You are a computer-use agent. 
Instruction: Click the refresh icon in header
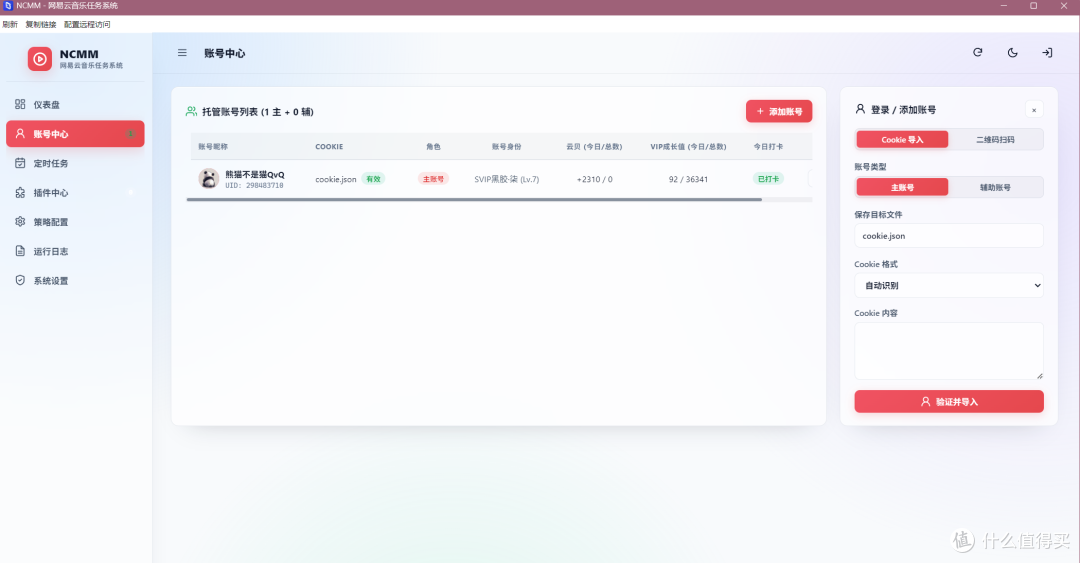tap(977, 52)
